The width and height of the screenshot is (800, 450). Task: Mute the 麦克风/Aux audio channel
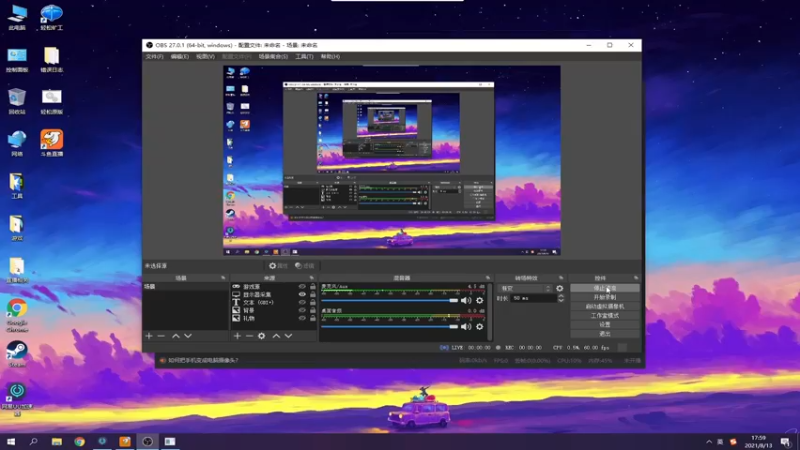[x=466, y=301]
